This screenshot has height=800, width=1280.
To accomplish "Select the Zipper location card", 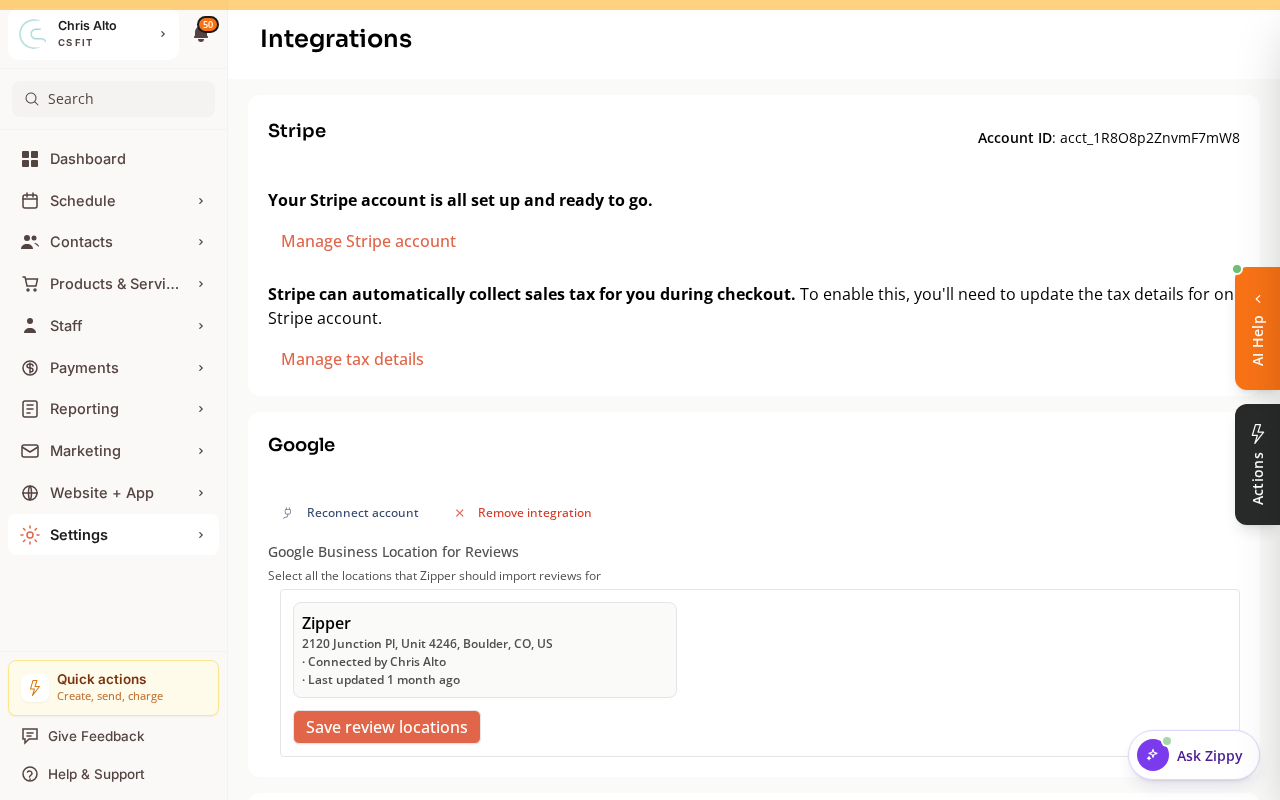I will click(x=485, y=650).
